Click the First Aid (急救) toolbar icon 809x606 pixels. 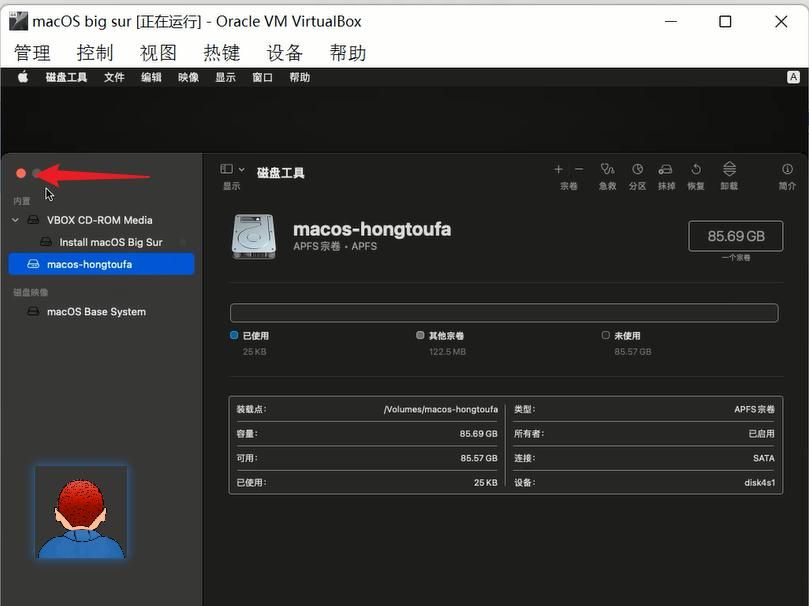click(x=607, y=170)
